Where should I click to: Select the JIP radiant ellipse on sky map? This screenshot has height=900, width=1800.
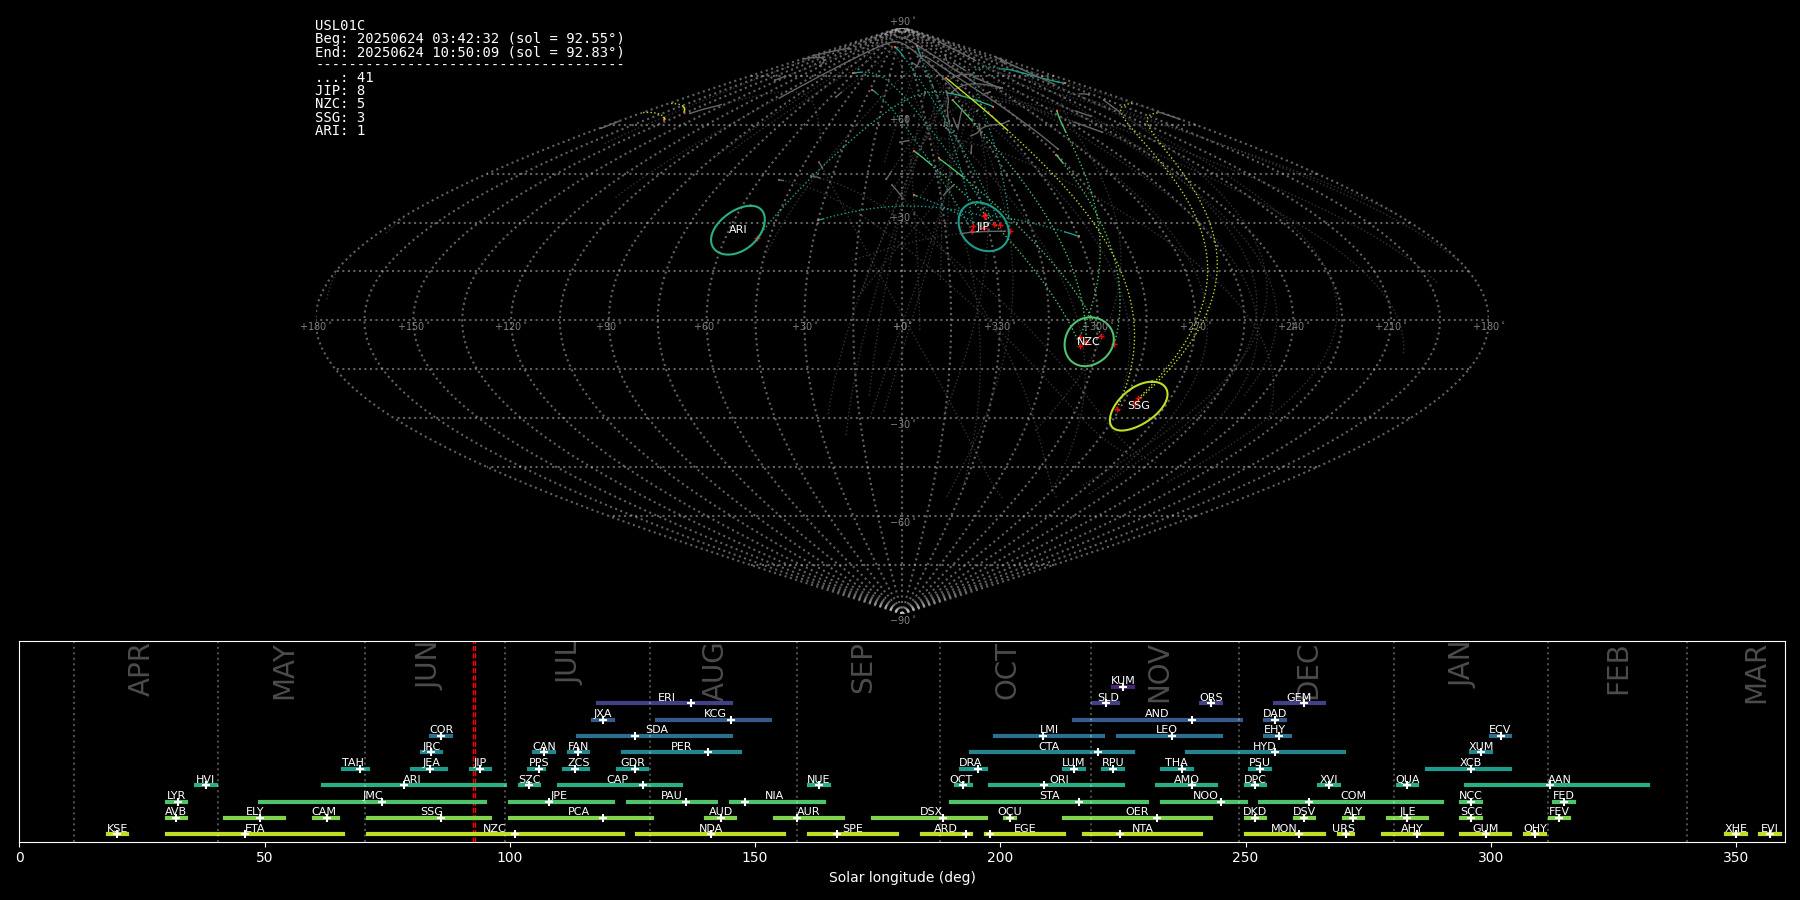tap(984, 227)
